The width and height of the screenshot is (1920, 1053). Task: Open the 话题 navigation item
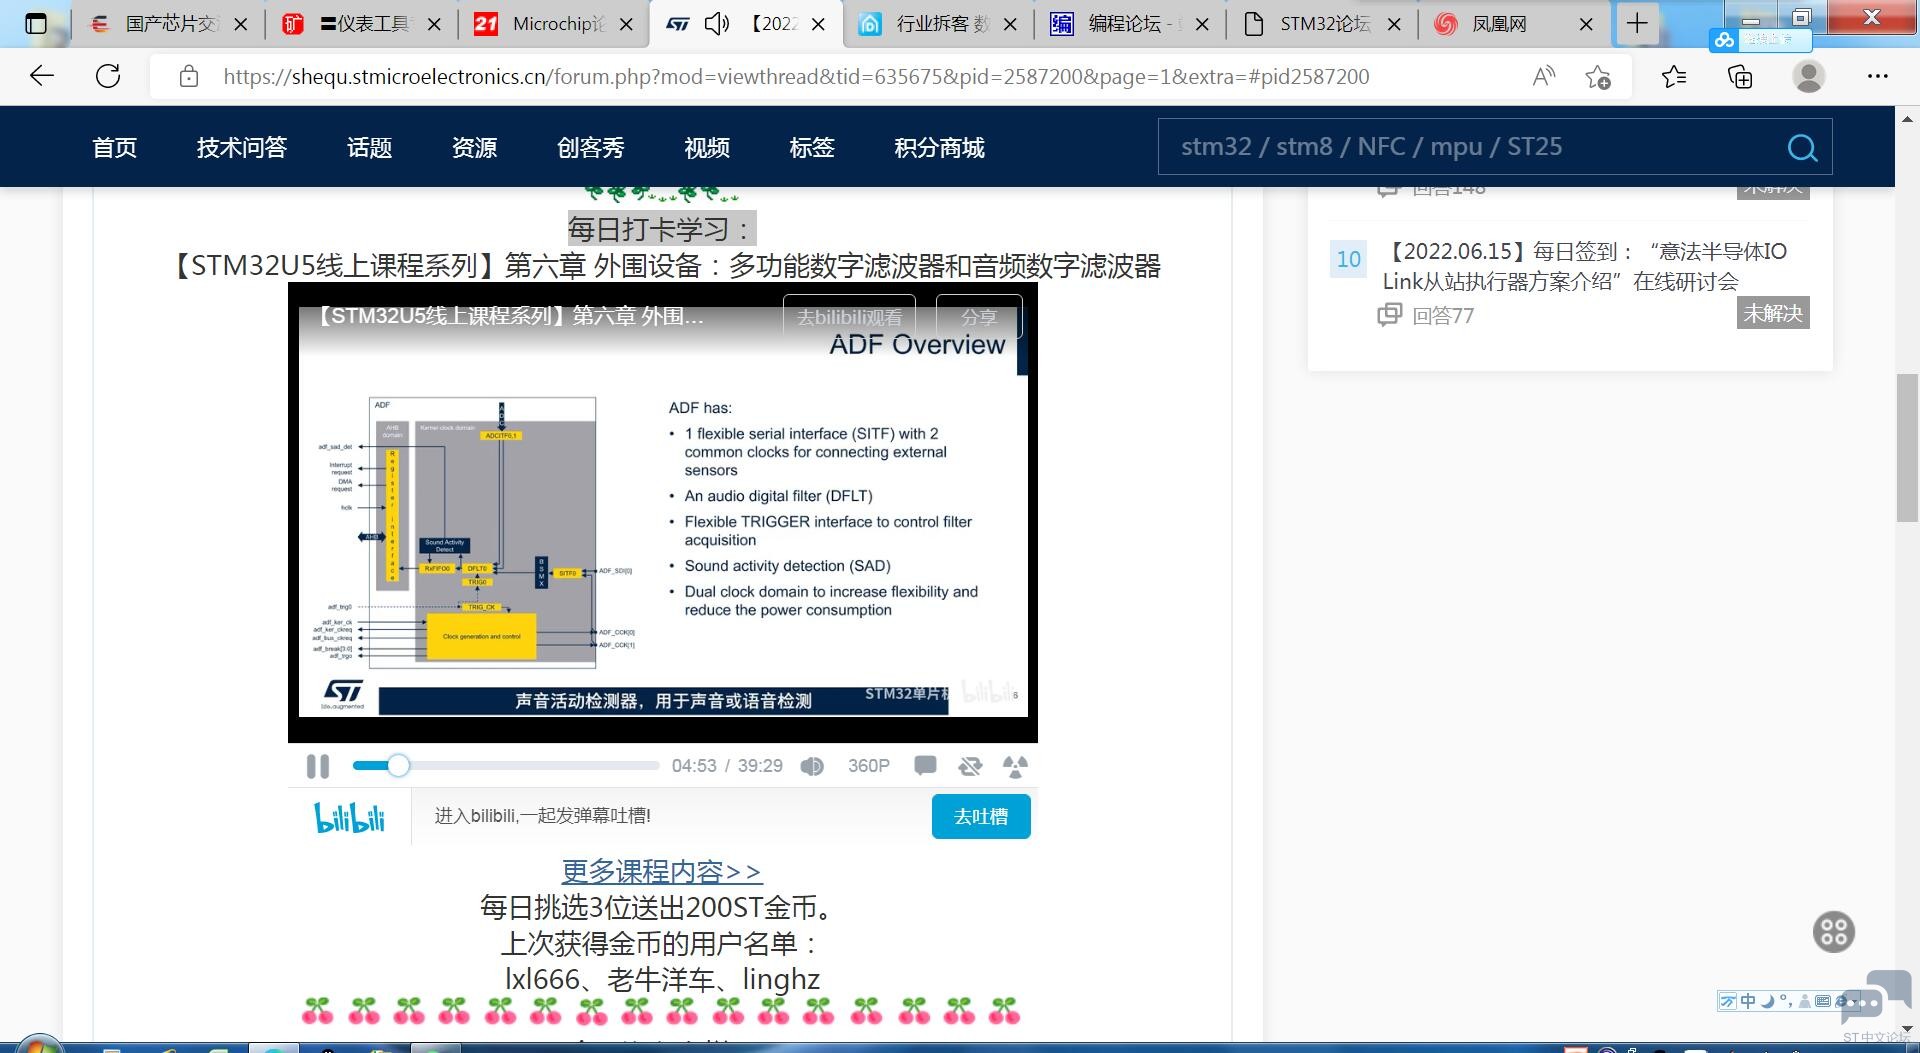coord(370,148)
